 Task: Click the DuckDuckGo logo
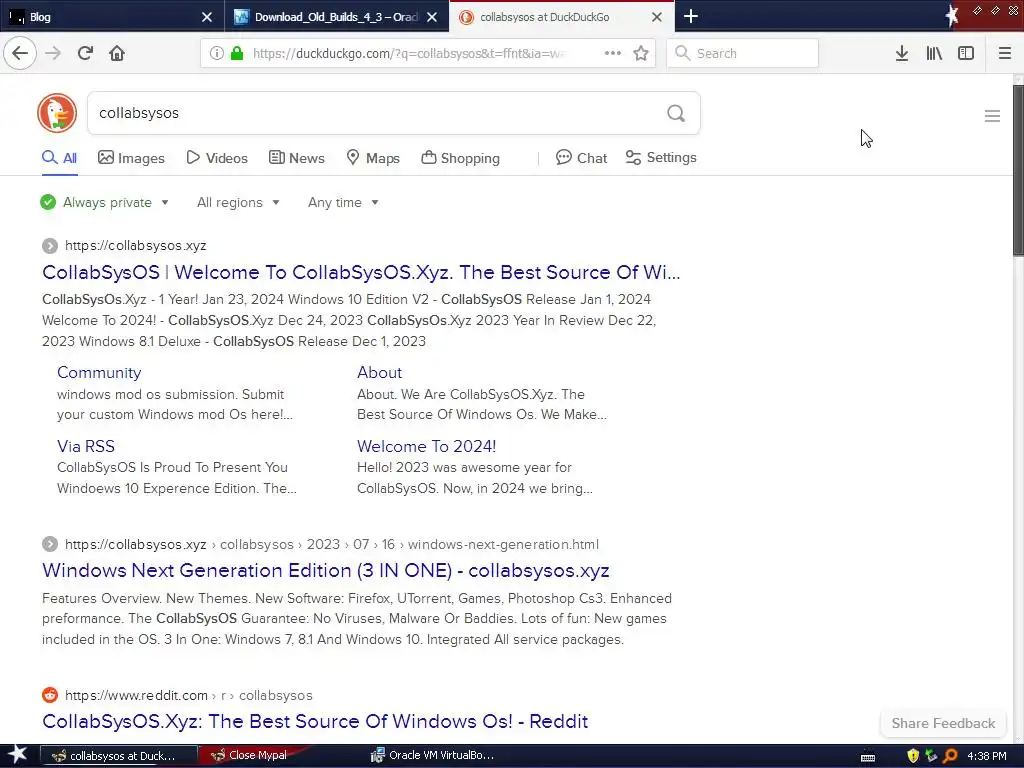coord(57,113)
